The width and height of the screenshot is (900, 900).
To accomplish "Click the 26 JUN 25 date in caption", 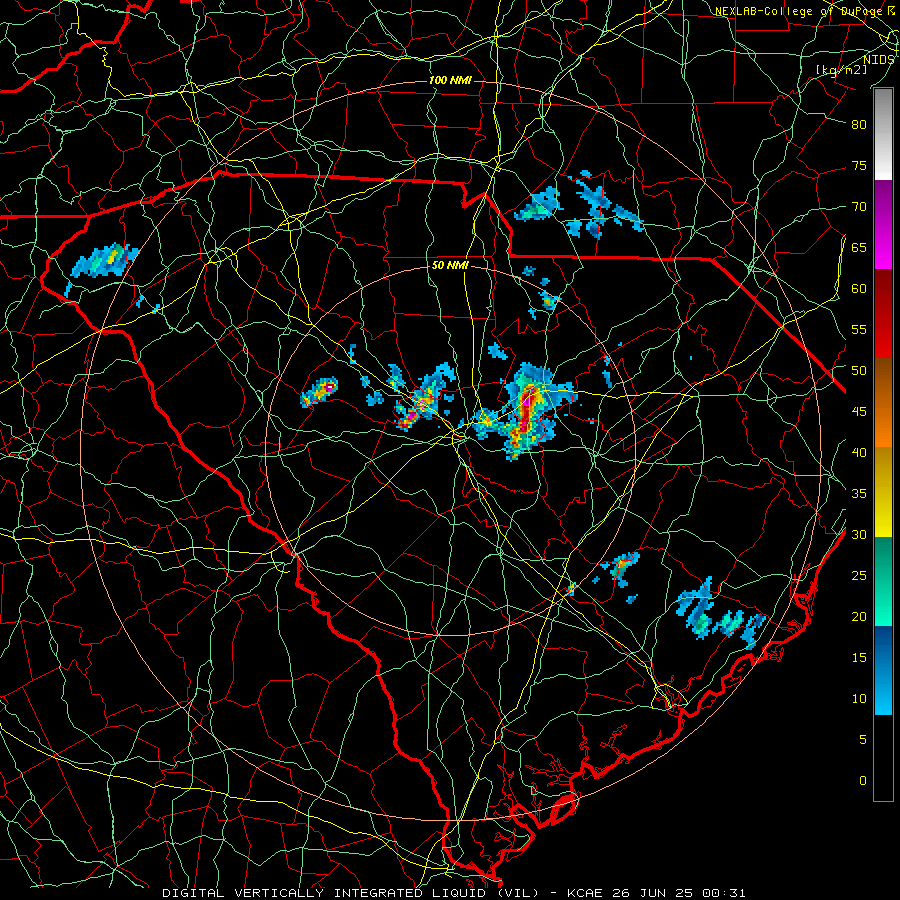I will [x=652, y=893].
